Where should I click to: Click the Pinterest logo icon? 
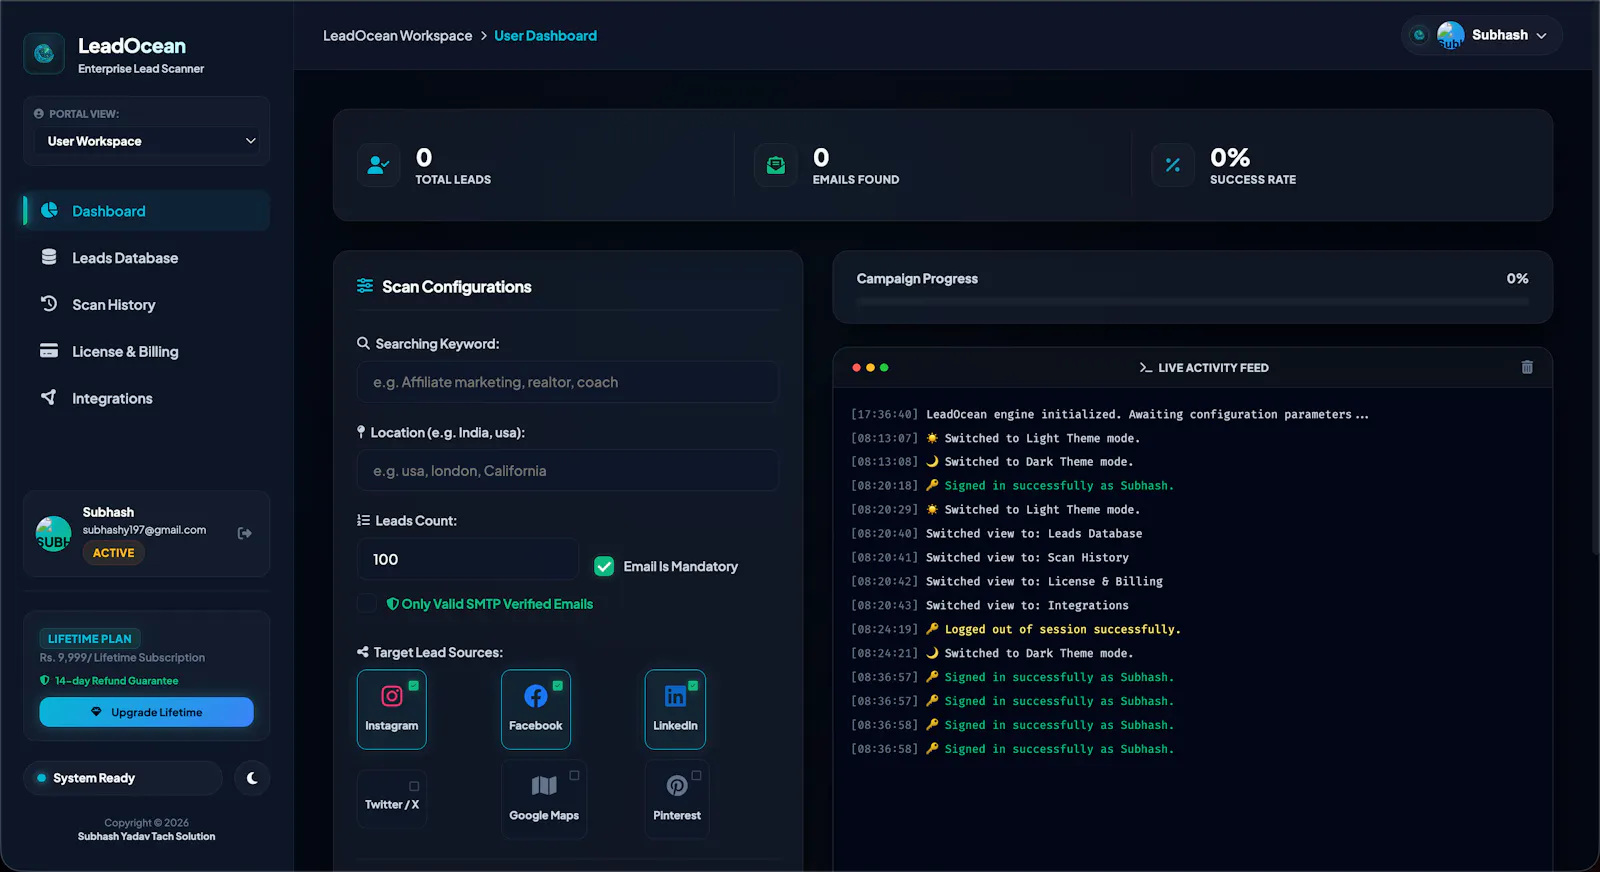point(677,786)
